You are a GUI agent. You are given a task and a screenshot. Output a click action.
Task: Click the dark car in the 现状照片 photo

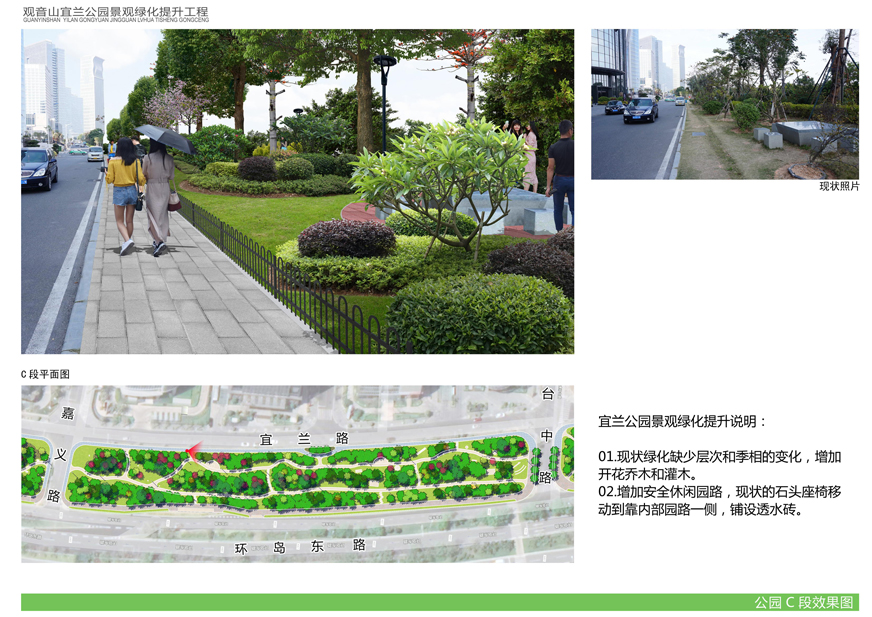(641, 109)
